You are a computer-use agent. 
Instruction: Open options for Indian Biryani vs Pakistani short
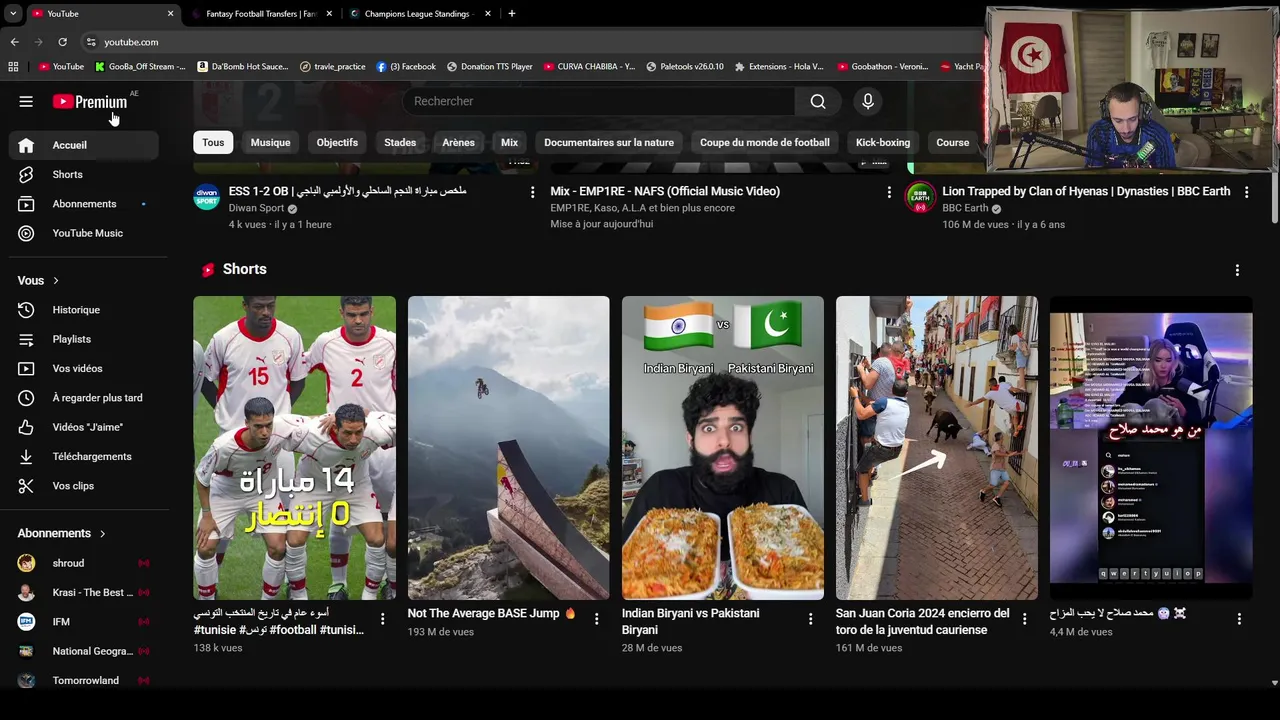(810, 619)
